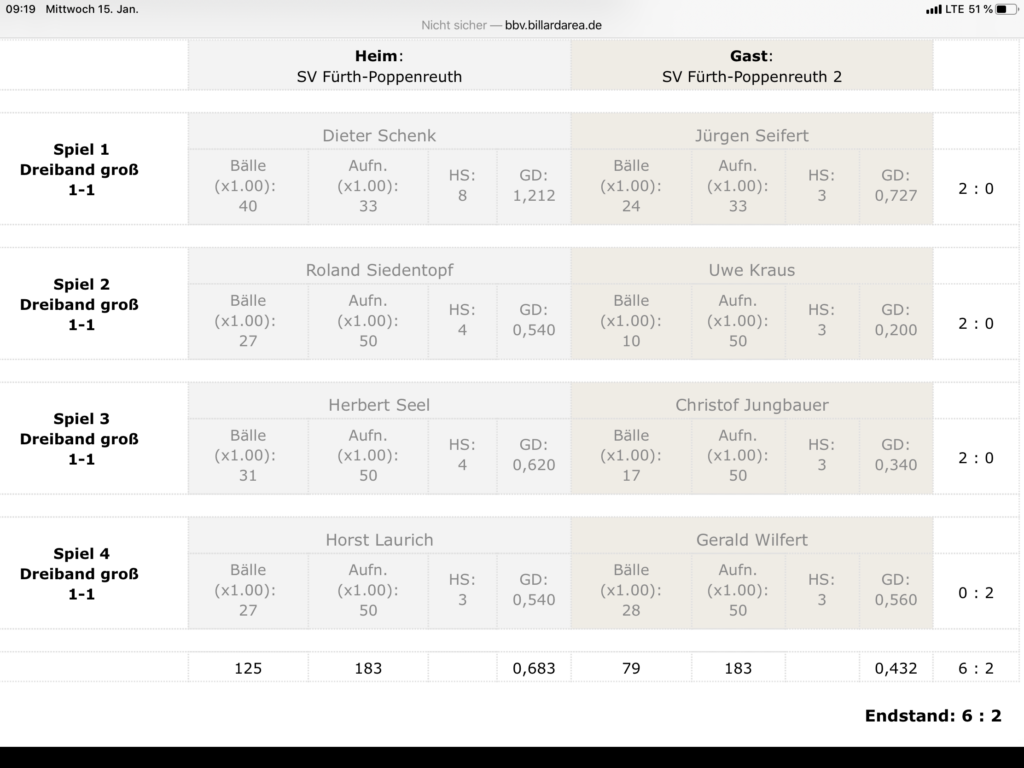Click Dieter Schenk's GD value 1,212
1024x768 pixels.
pyautogui.click(x=533, y=195)
